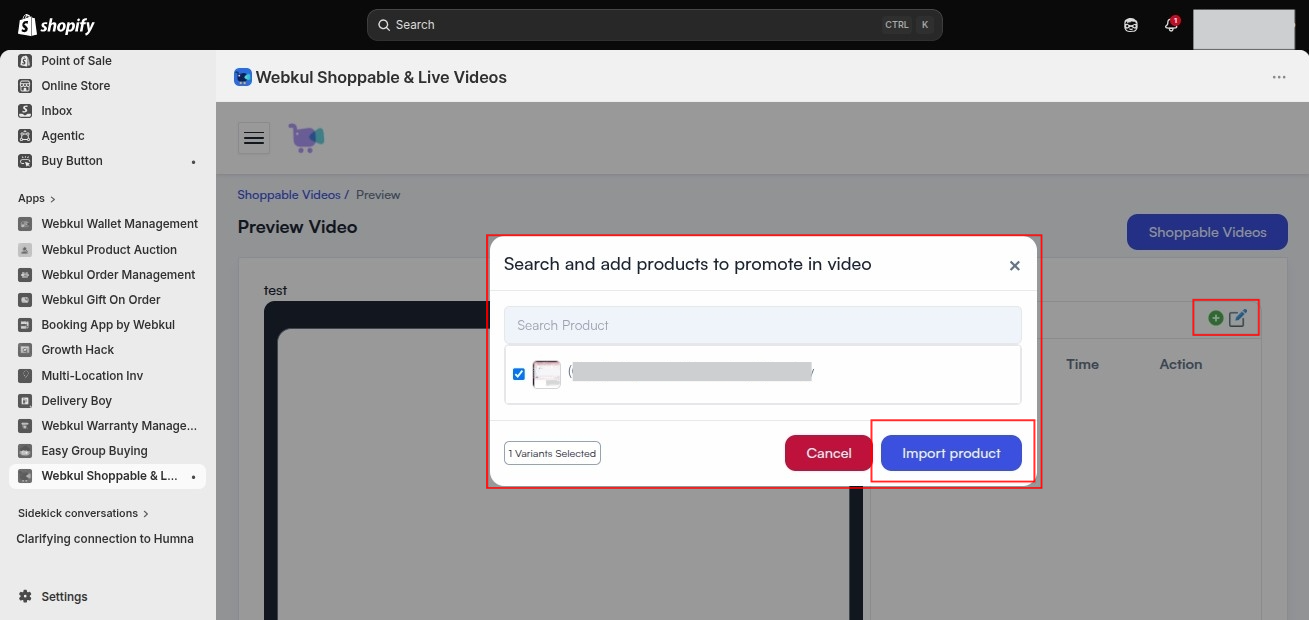Open the three-dot app menu
1309x620 pixels.
pos(1279,77)
